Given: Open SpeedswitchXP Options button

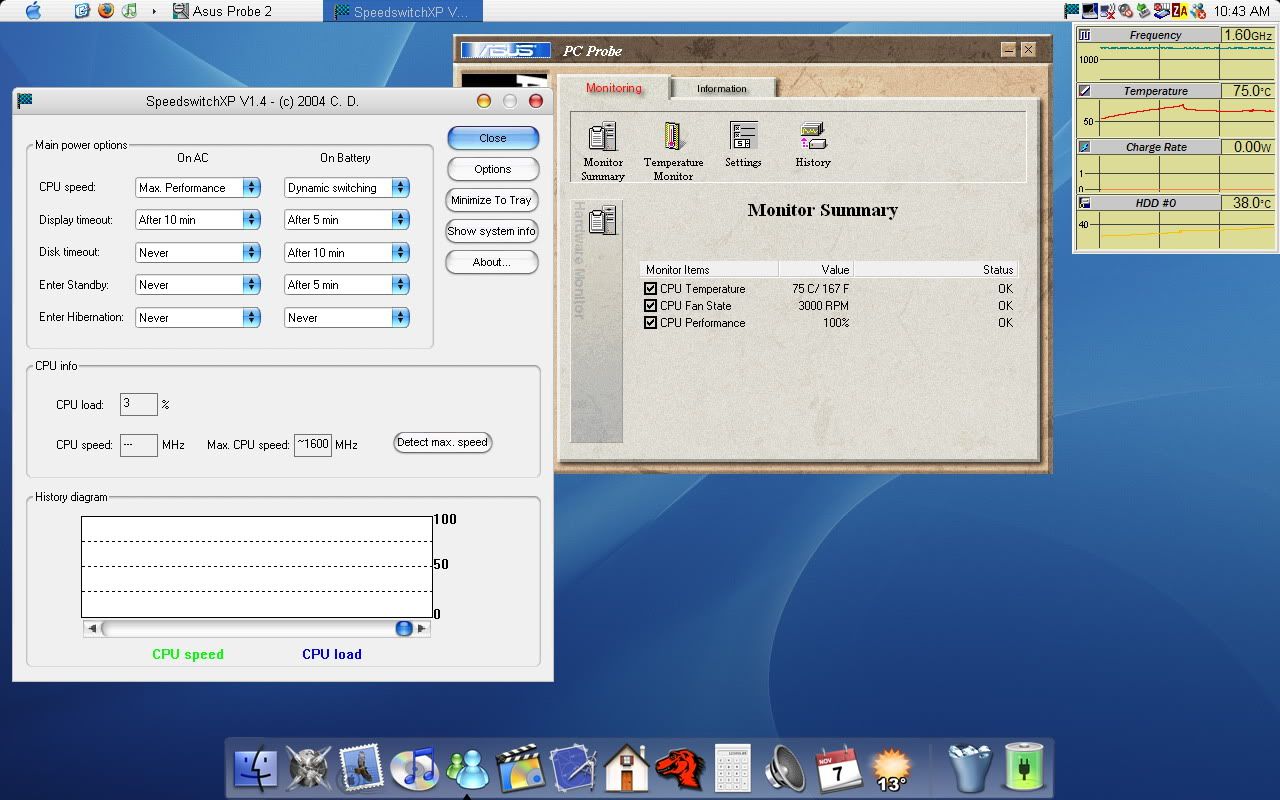Looking at the screenshot, I should point(493,169).
